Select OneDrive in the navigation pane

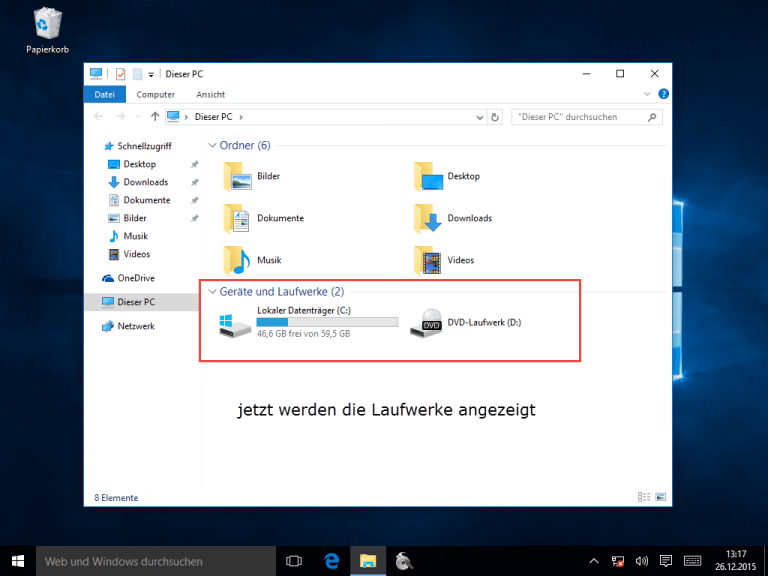135,278
